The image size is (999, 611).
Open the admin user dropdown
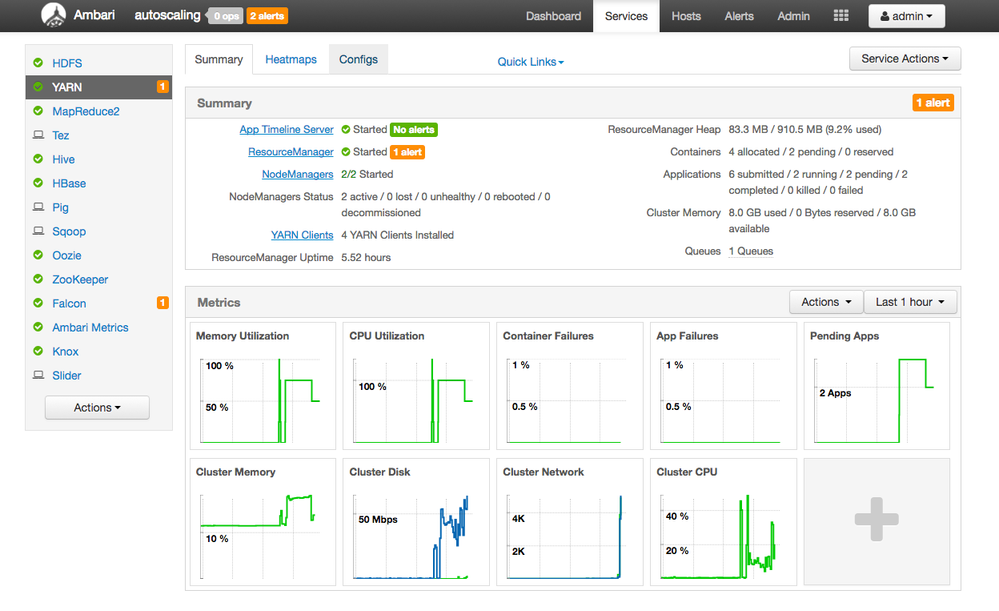(x=907, y=16)
